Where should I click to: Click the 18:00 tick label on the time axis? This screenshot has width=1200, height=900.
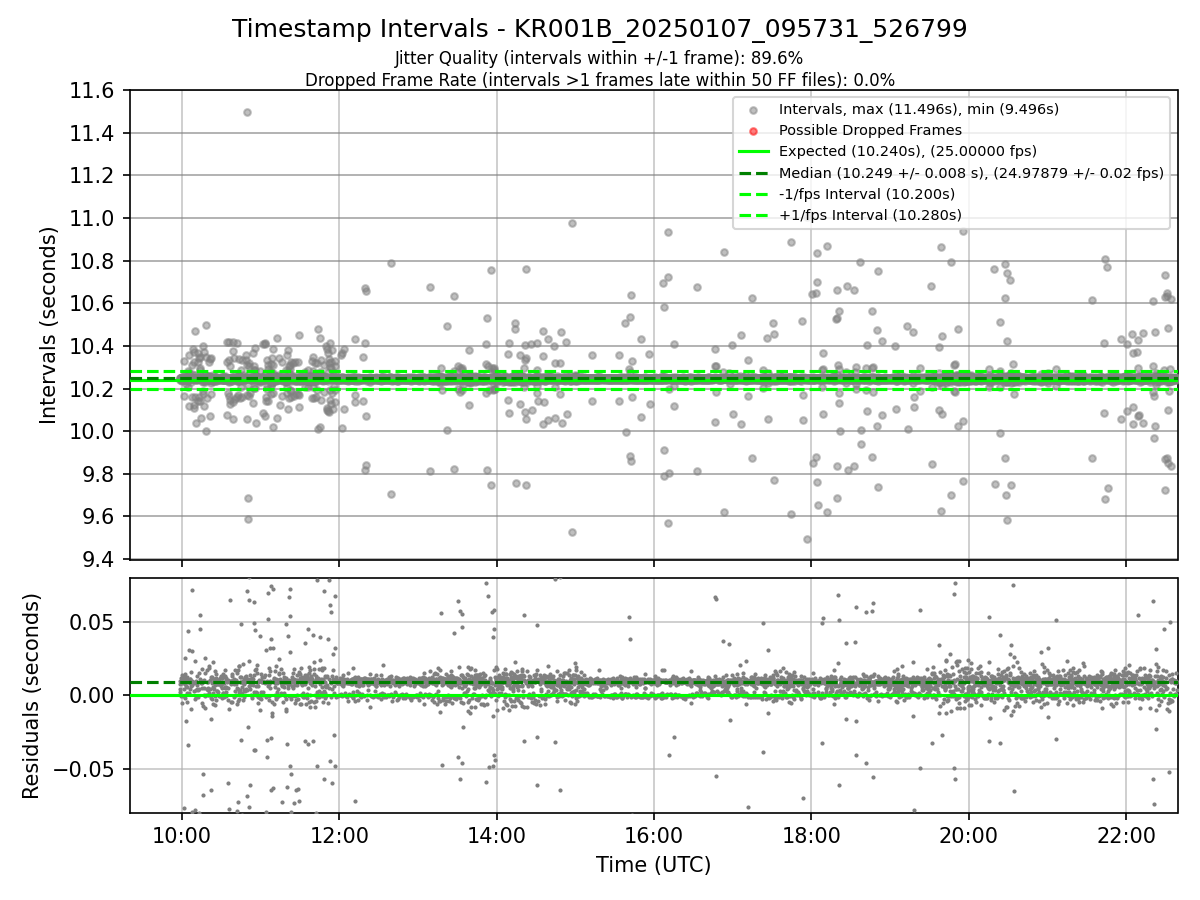811,835
